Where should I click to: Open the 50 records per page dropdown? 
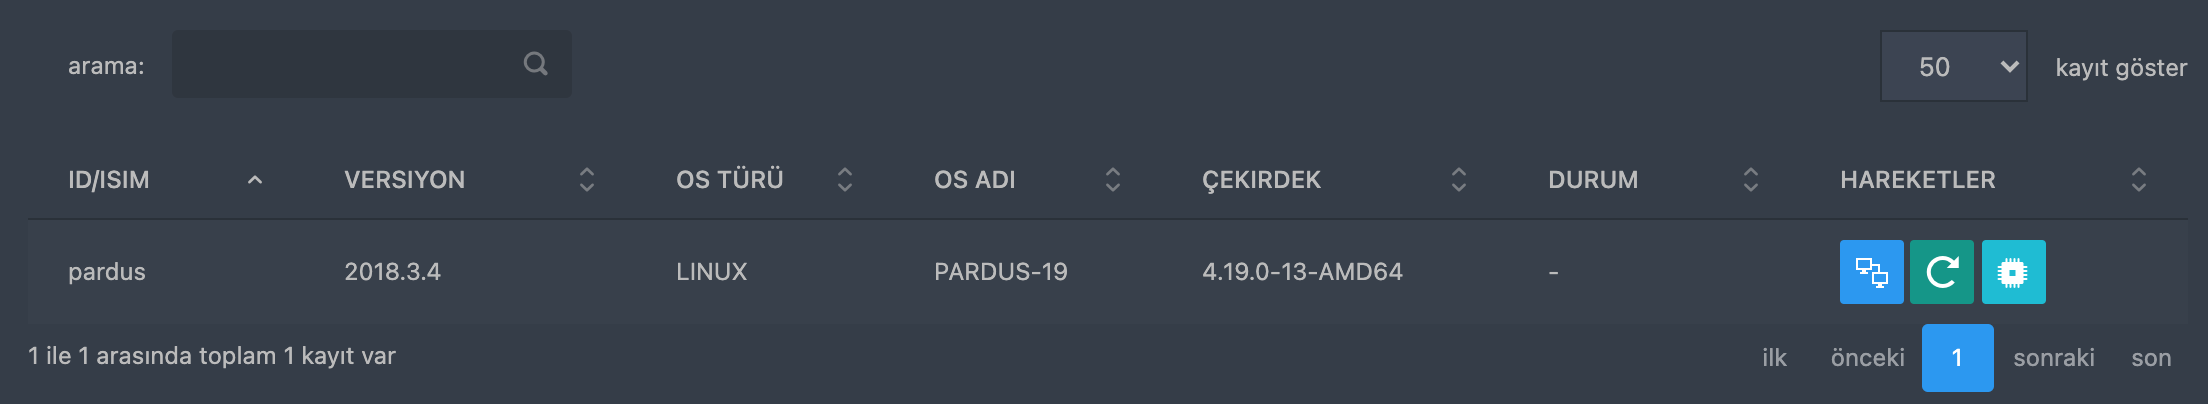[x=1953, y=66]
